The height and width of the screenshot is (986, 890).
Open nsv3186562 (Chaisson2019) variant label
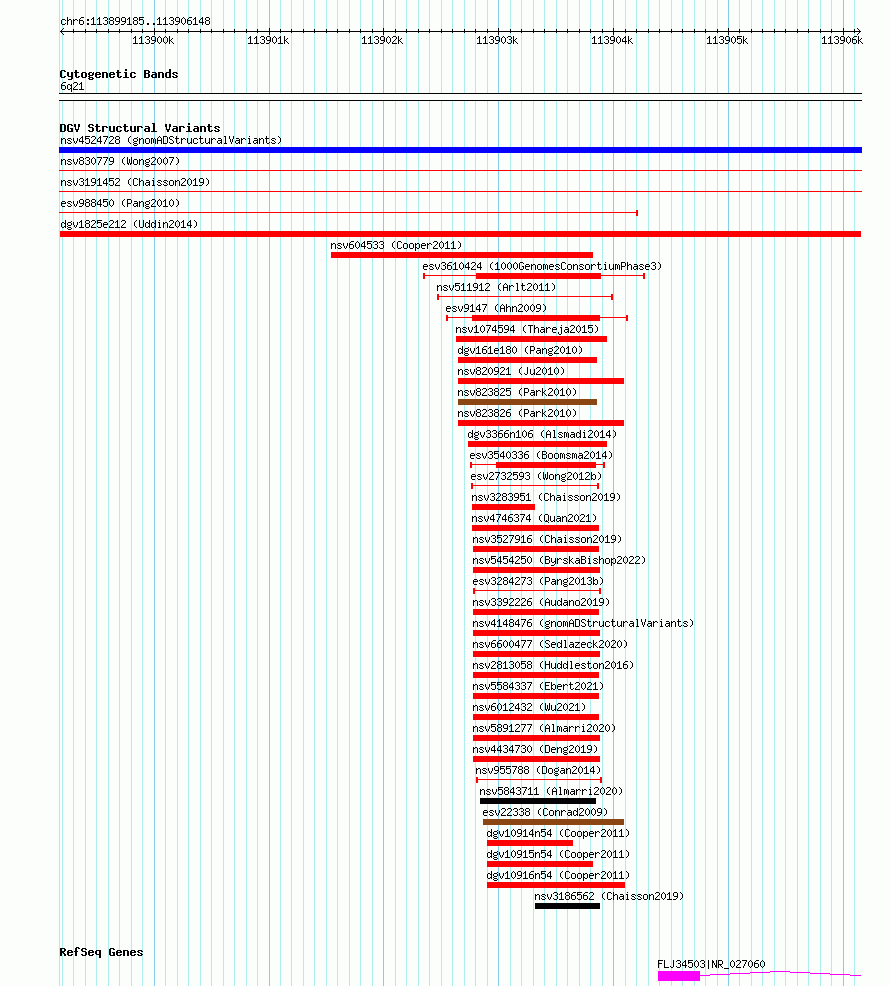pyautogui.click(x=609, y=897)
